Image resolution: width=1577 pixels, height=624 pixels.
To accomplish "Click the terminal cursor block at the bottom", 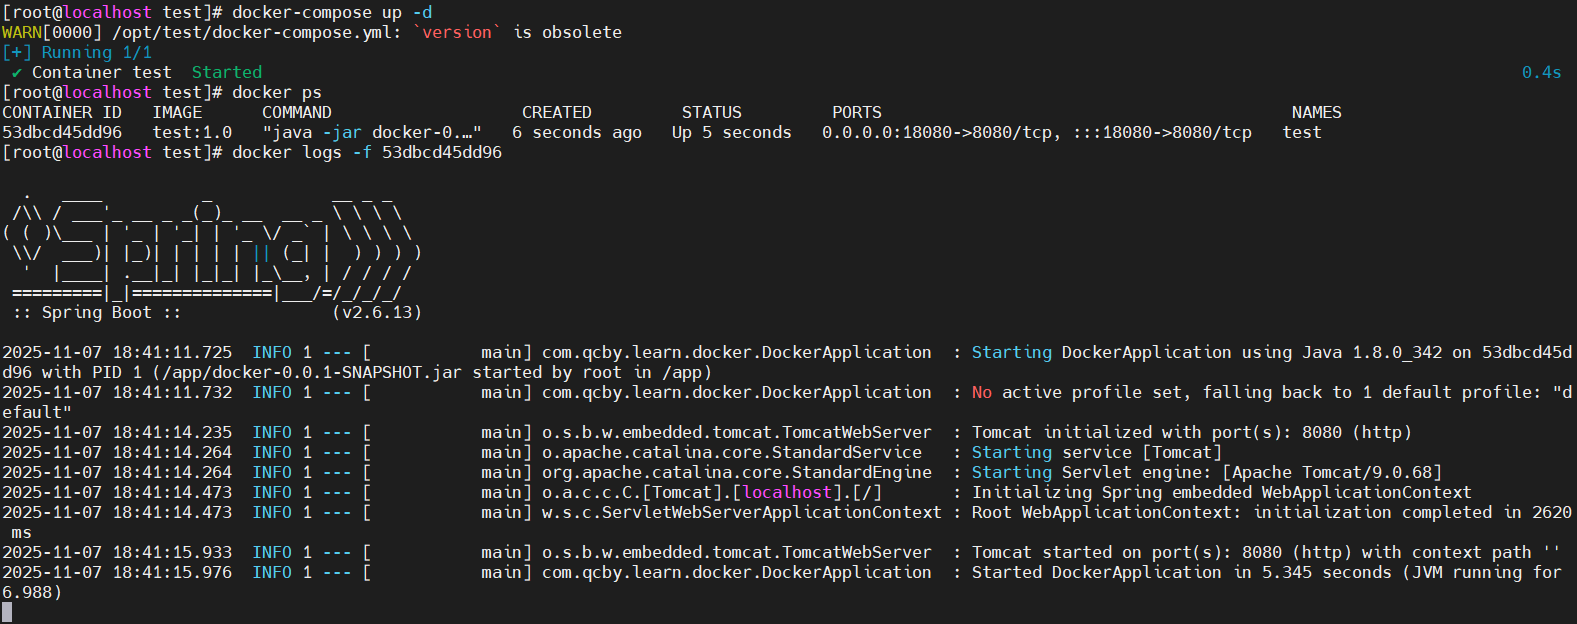I will (x=7, y=612).
